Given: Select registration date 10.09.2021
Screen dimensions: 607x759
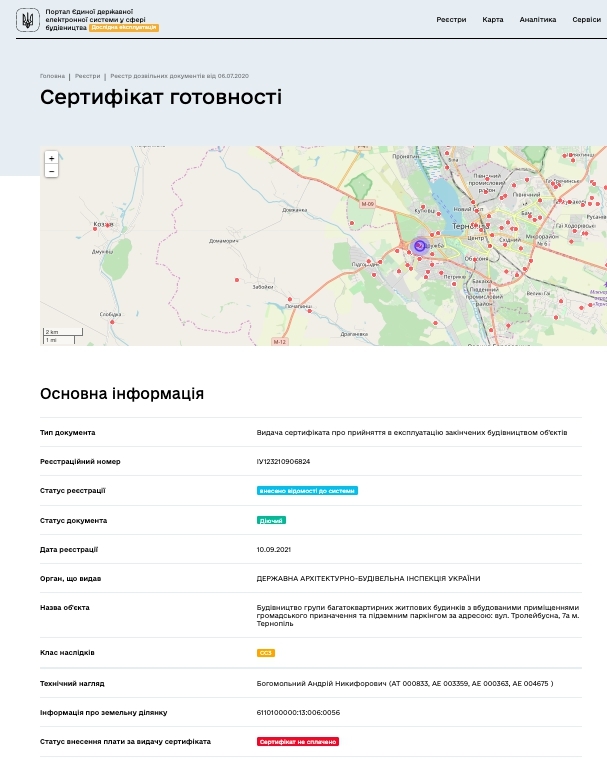Looking at the screenshot, I should click(x=273, y=549).
